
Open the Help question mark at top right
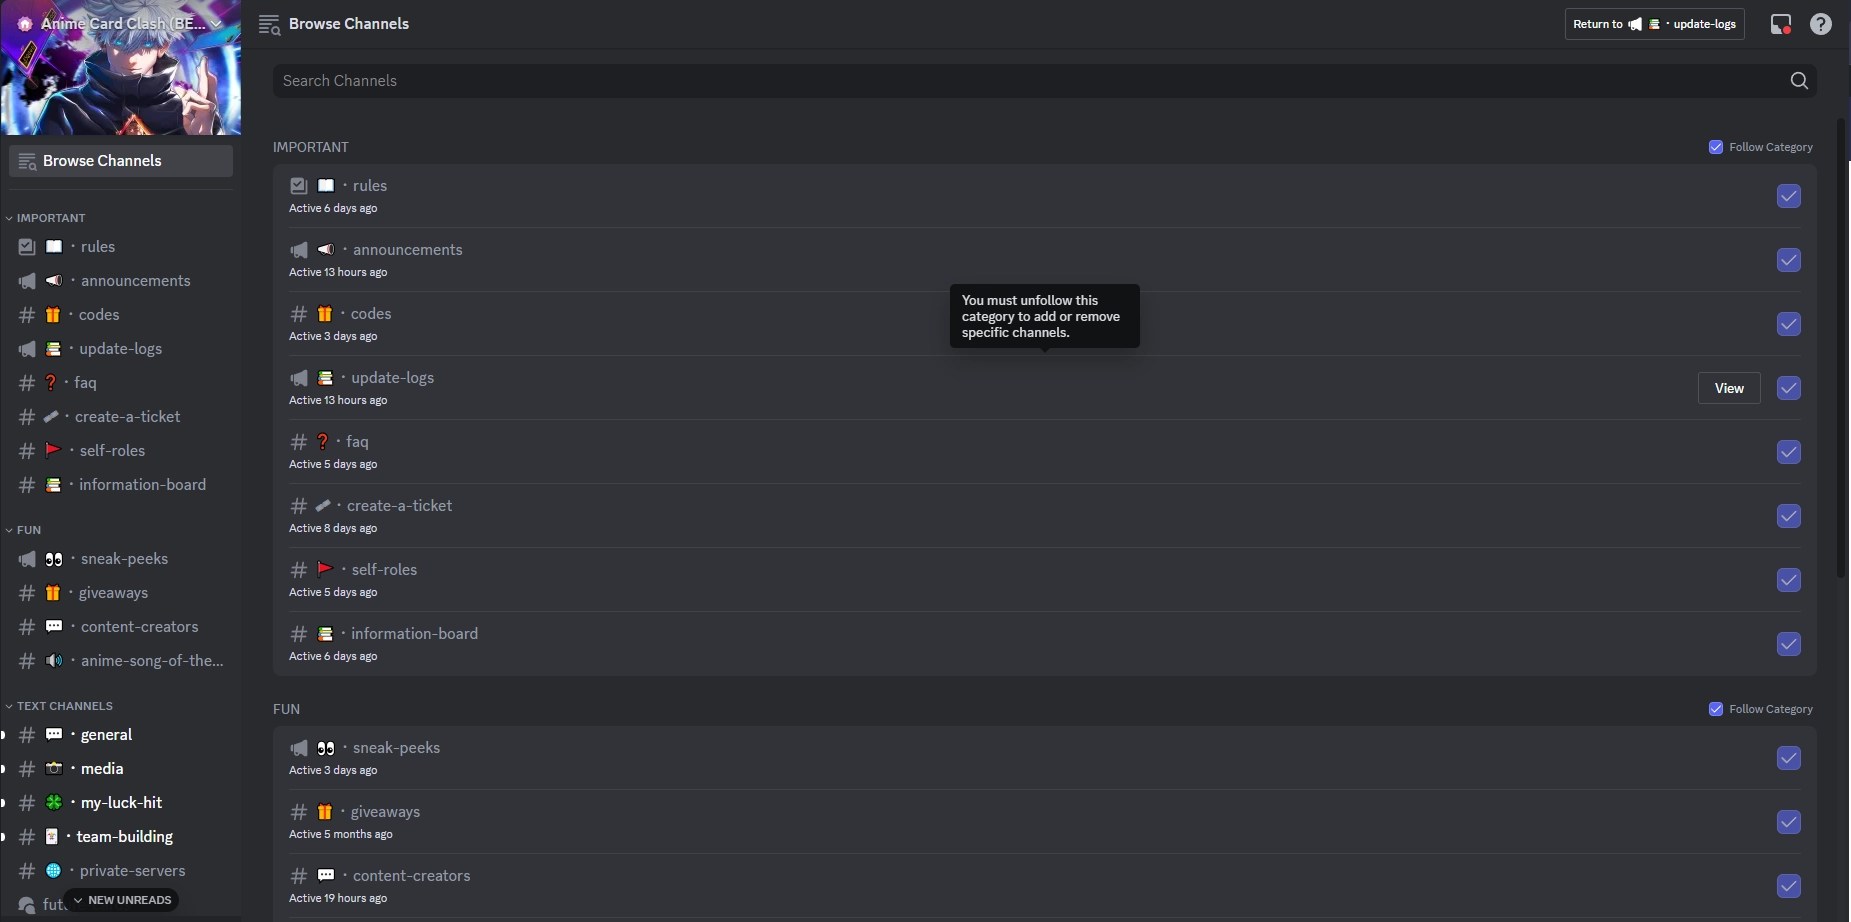point(1821,24)
